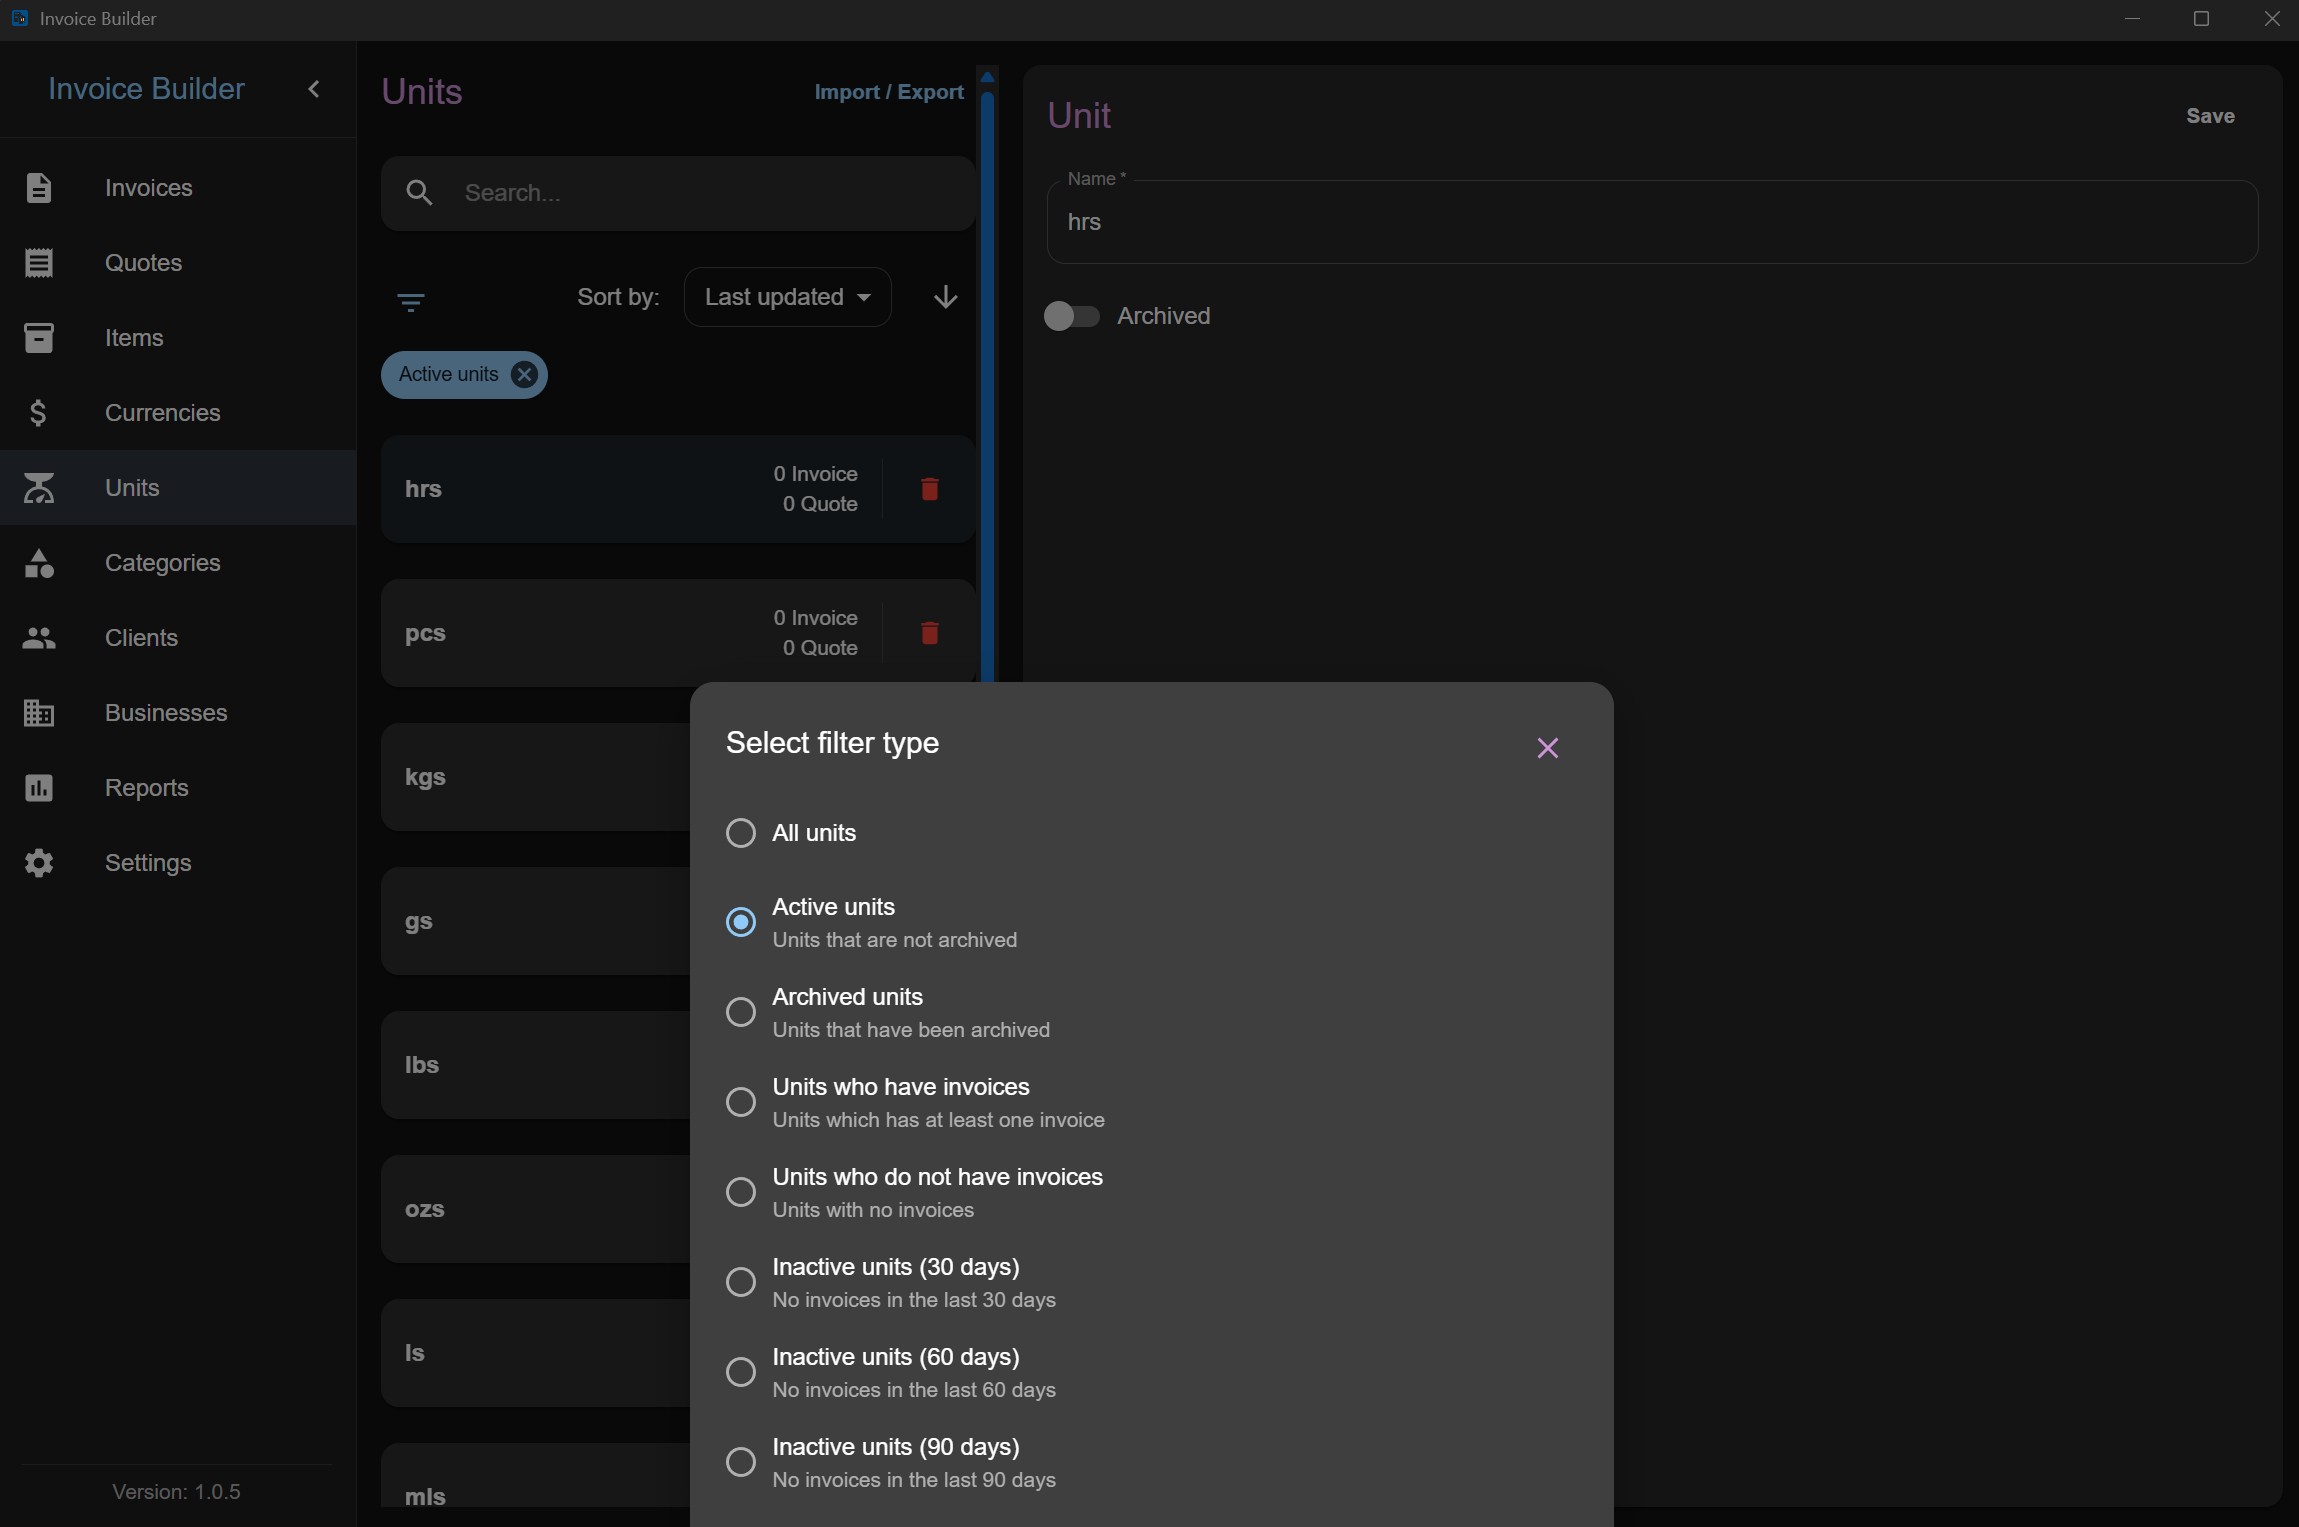
Task: Click the Businesses building icon
Action: pos(38,712)
